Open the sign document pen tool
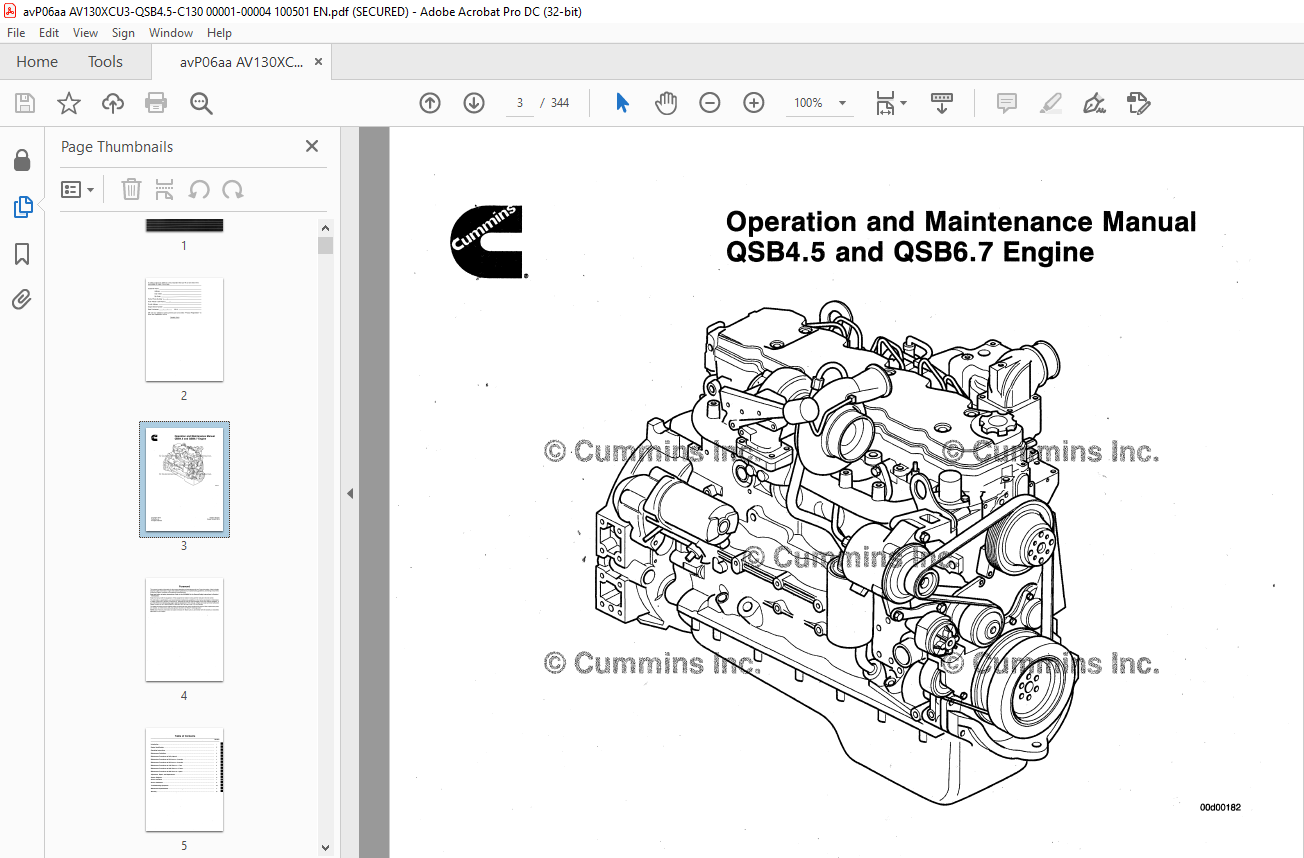This screenshot has width=1304, height=858. (x=1094, y=103)
